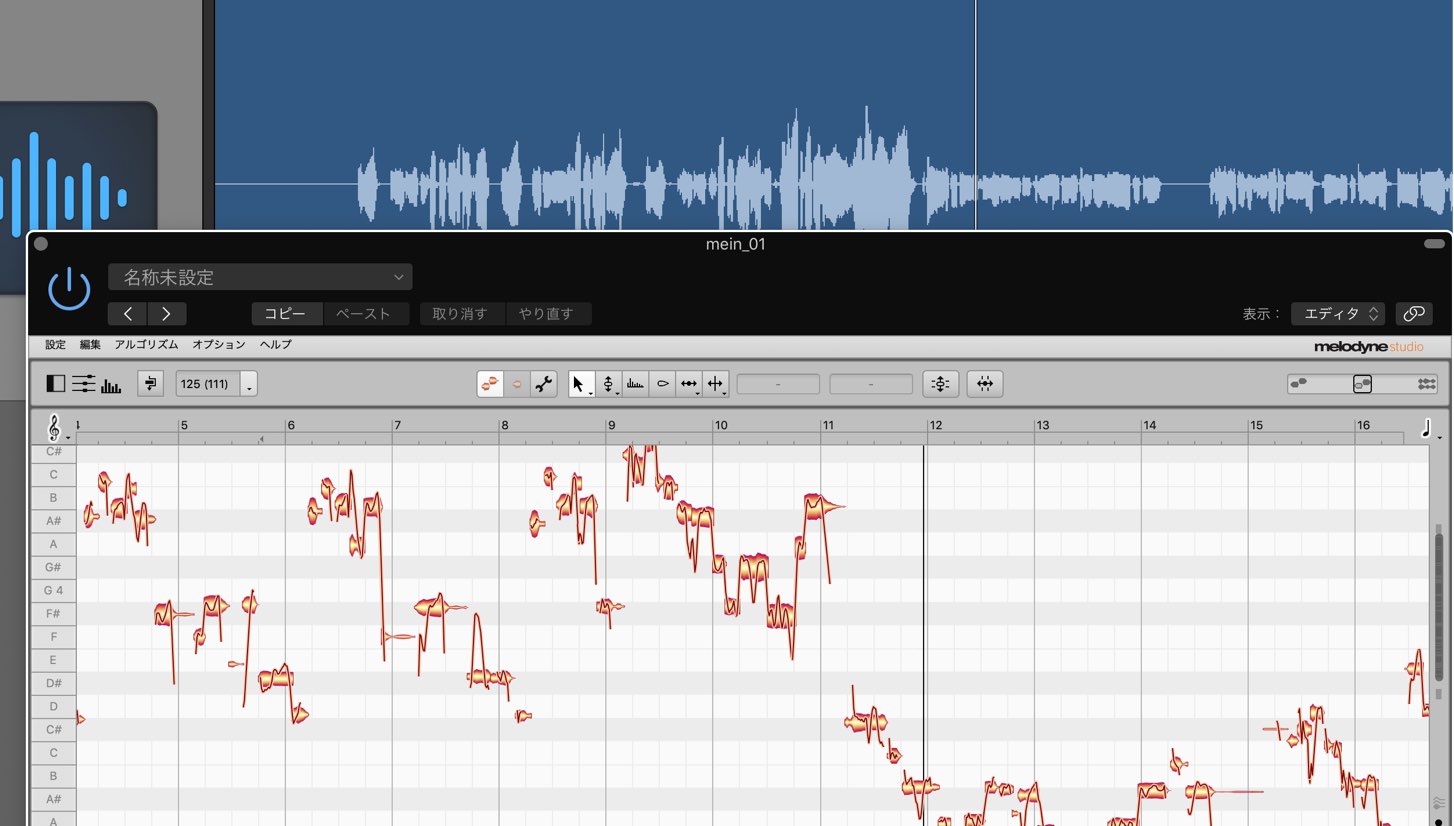The image size is (1454, 826).
Task: Open the 名称未設定 preset dropdown
Action: tap(260, 277)
